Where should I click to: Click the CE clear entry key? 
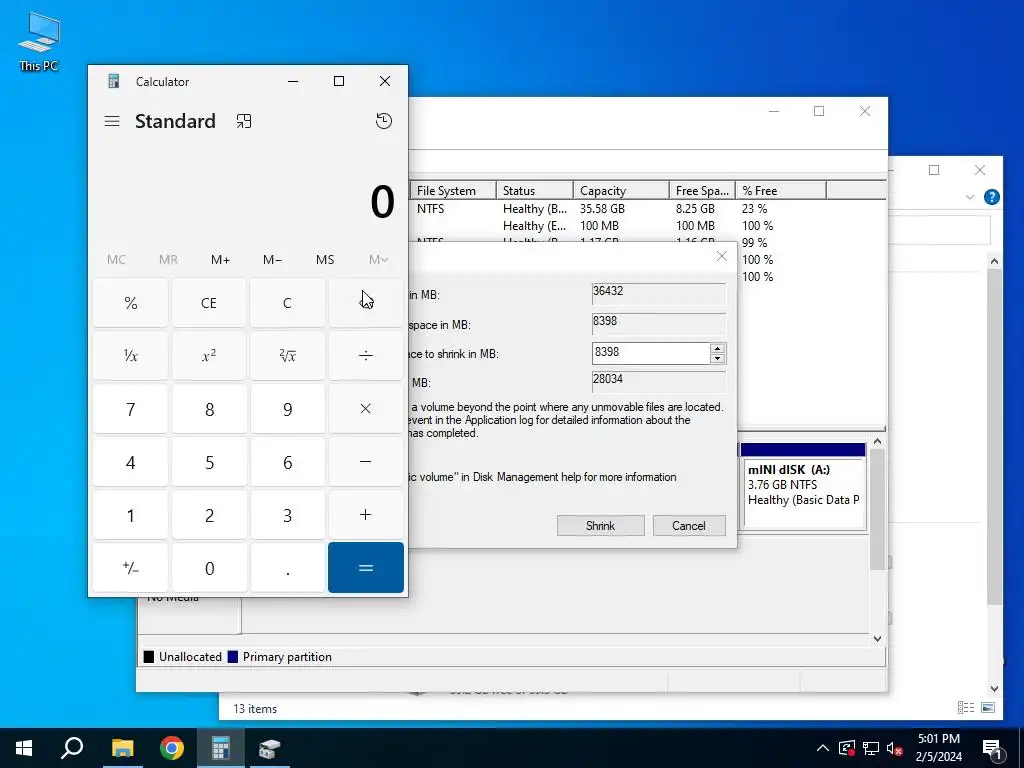pyautogui.click(x=209, y=302)
